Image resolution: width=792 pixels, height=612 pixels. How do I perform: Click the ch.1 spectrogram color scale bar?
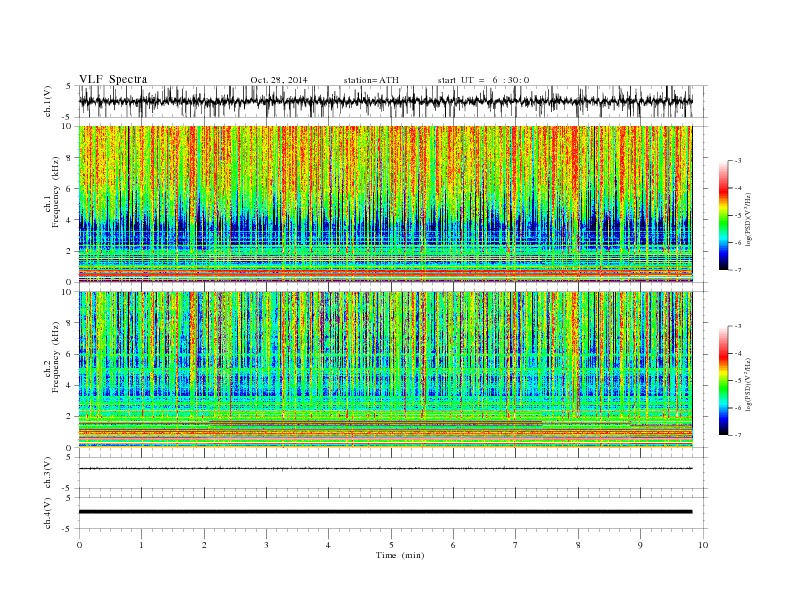point(723,215)
